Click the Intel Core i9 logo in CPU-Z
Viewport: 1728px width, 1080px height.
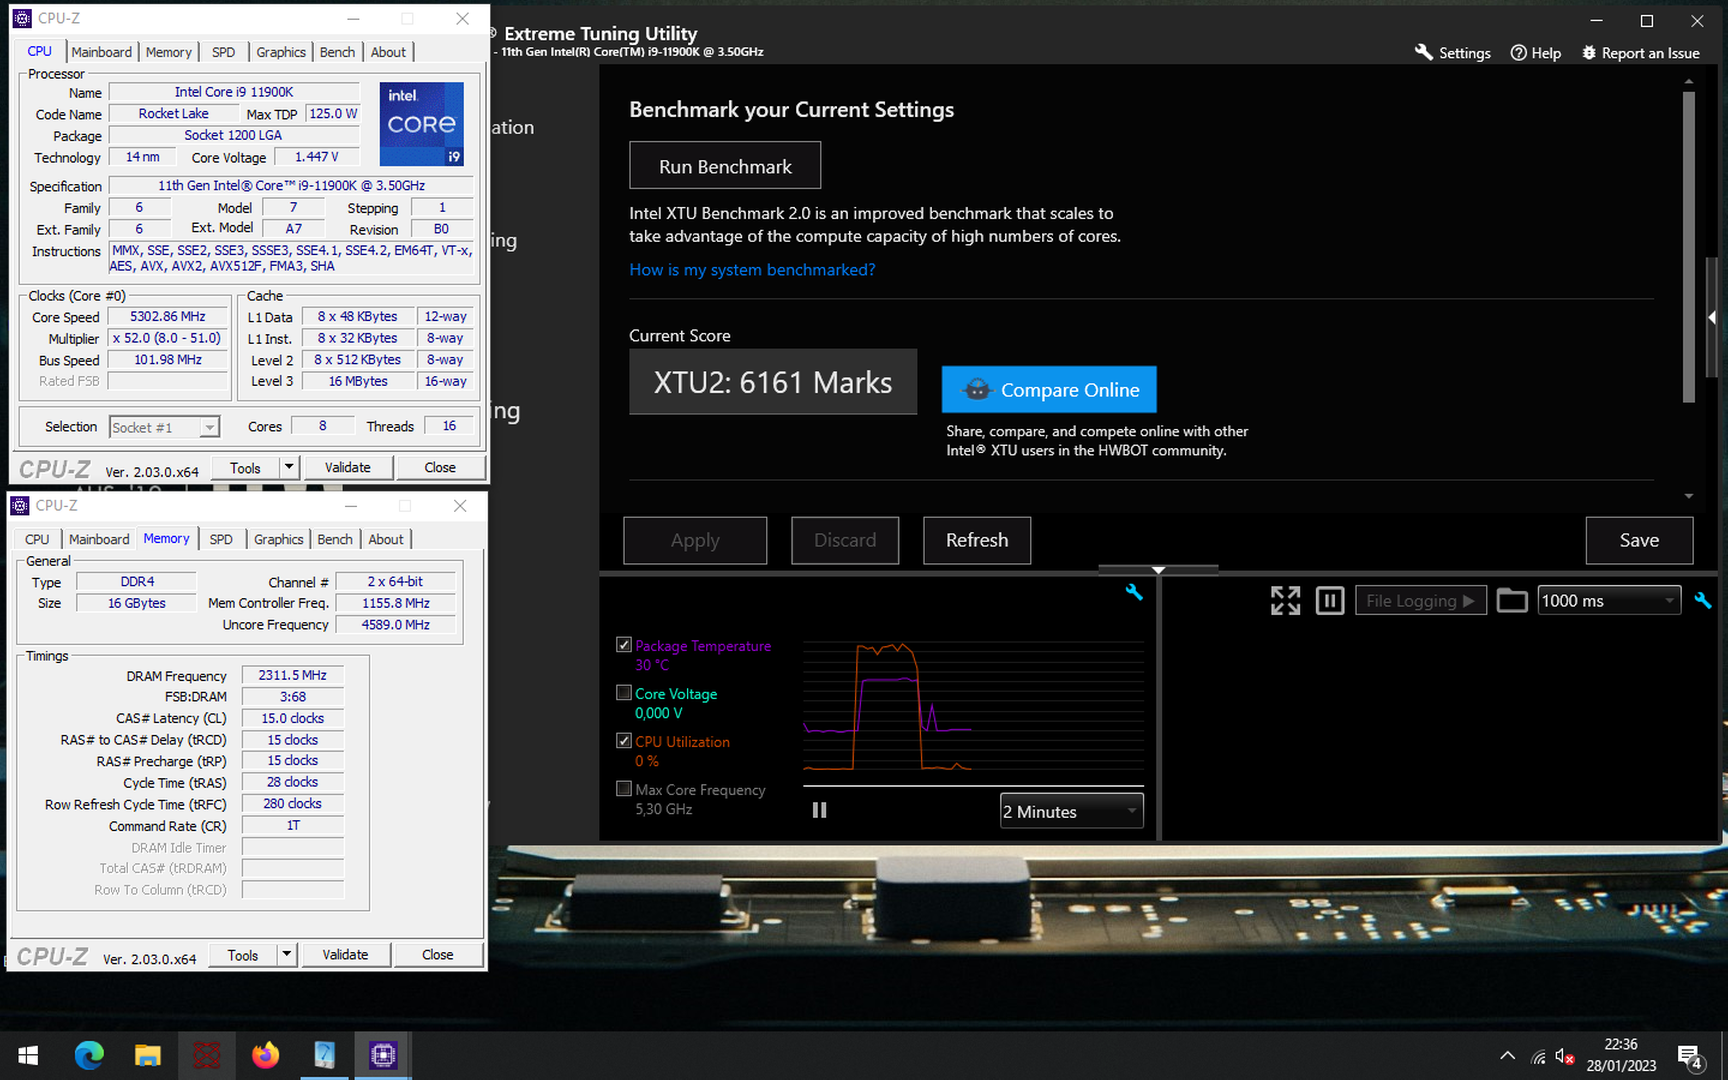coord(422,124)
